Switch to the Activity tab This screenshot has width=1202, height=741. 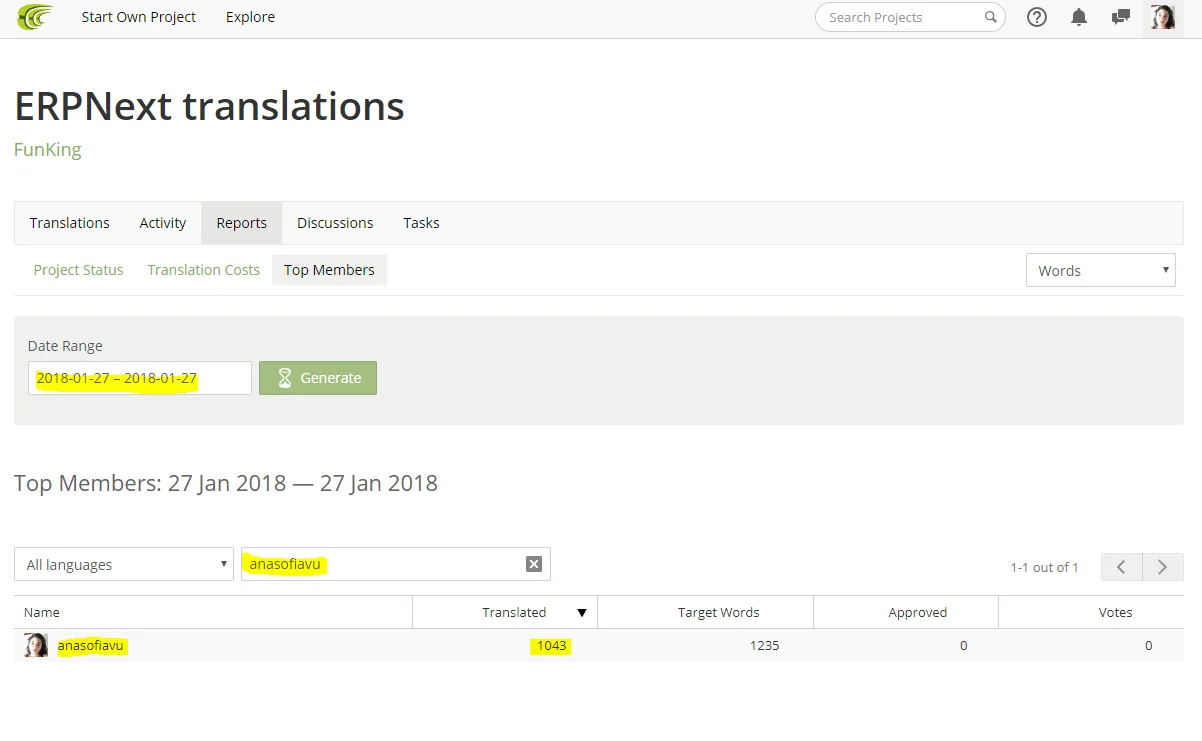tap(163, 223)
